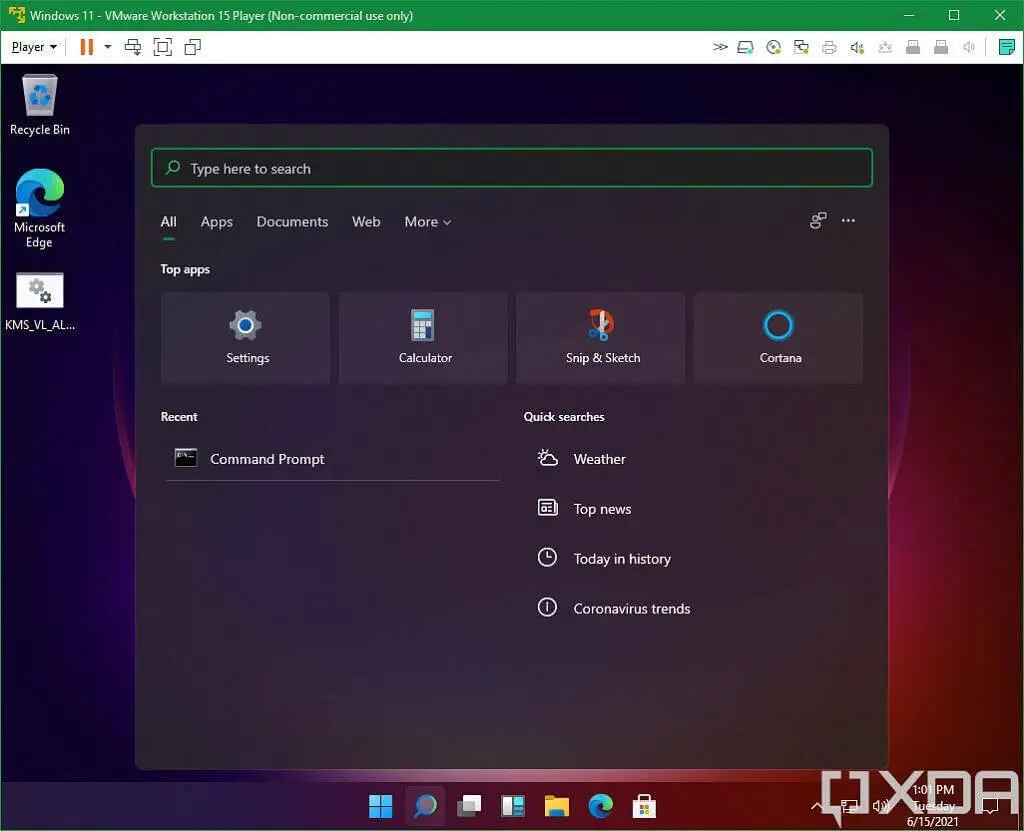Viewport: 1024px width, 831px height.
Task: Click the CD/DVD drive icon in VMware toolbar
Action: tap(771, 47)
